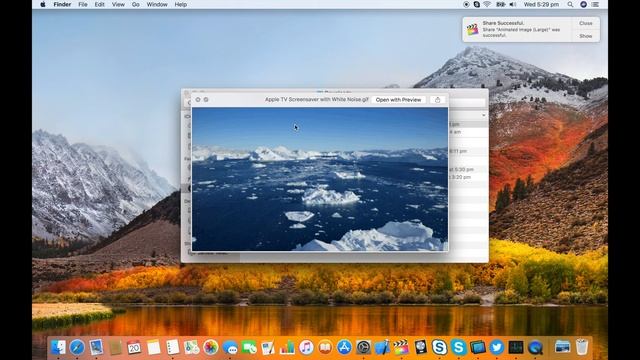
Task: Click the iceberg GIF preview image
Action: 320,179
